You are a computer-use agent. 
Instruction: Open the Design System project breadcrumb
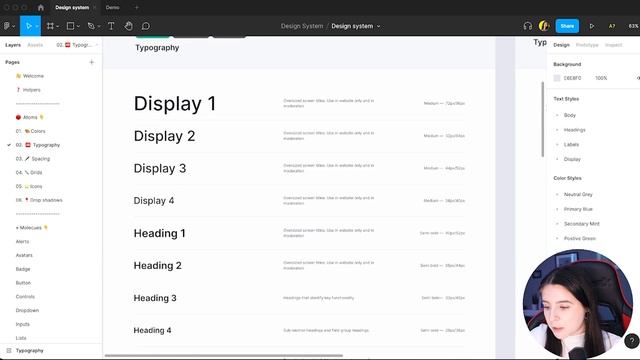(302, 26)
